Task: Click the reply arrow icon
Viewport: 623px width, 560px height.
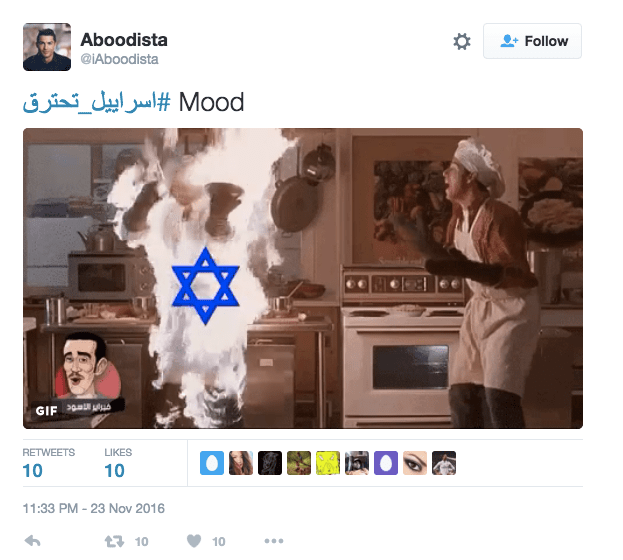Action: click(x=33, y=541)
